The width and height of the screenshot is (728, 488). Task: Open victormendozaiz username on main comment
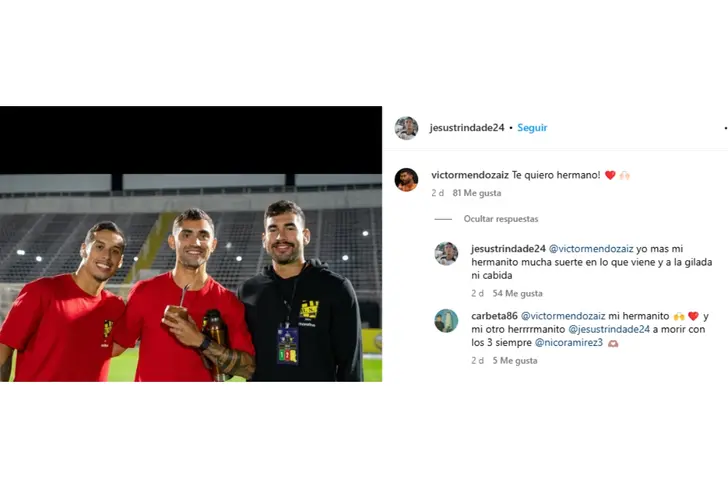point(470,175)
